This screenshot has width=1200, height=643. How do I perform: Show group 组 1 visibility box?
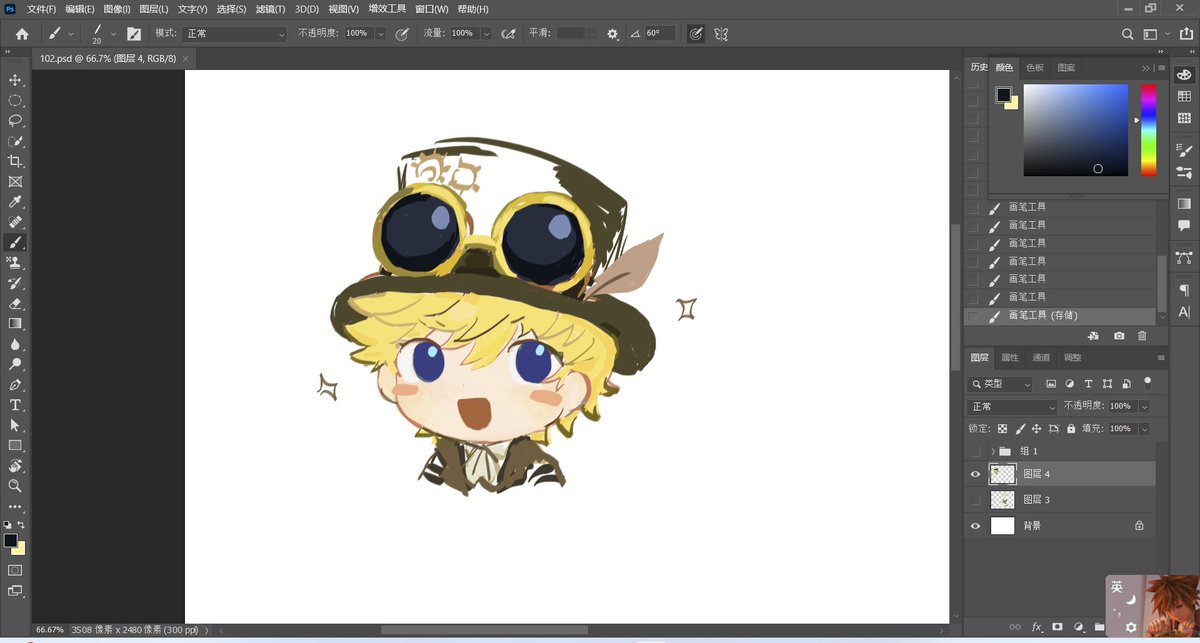click(976, 451)
